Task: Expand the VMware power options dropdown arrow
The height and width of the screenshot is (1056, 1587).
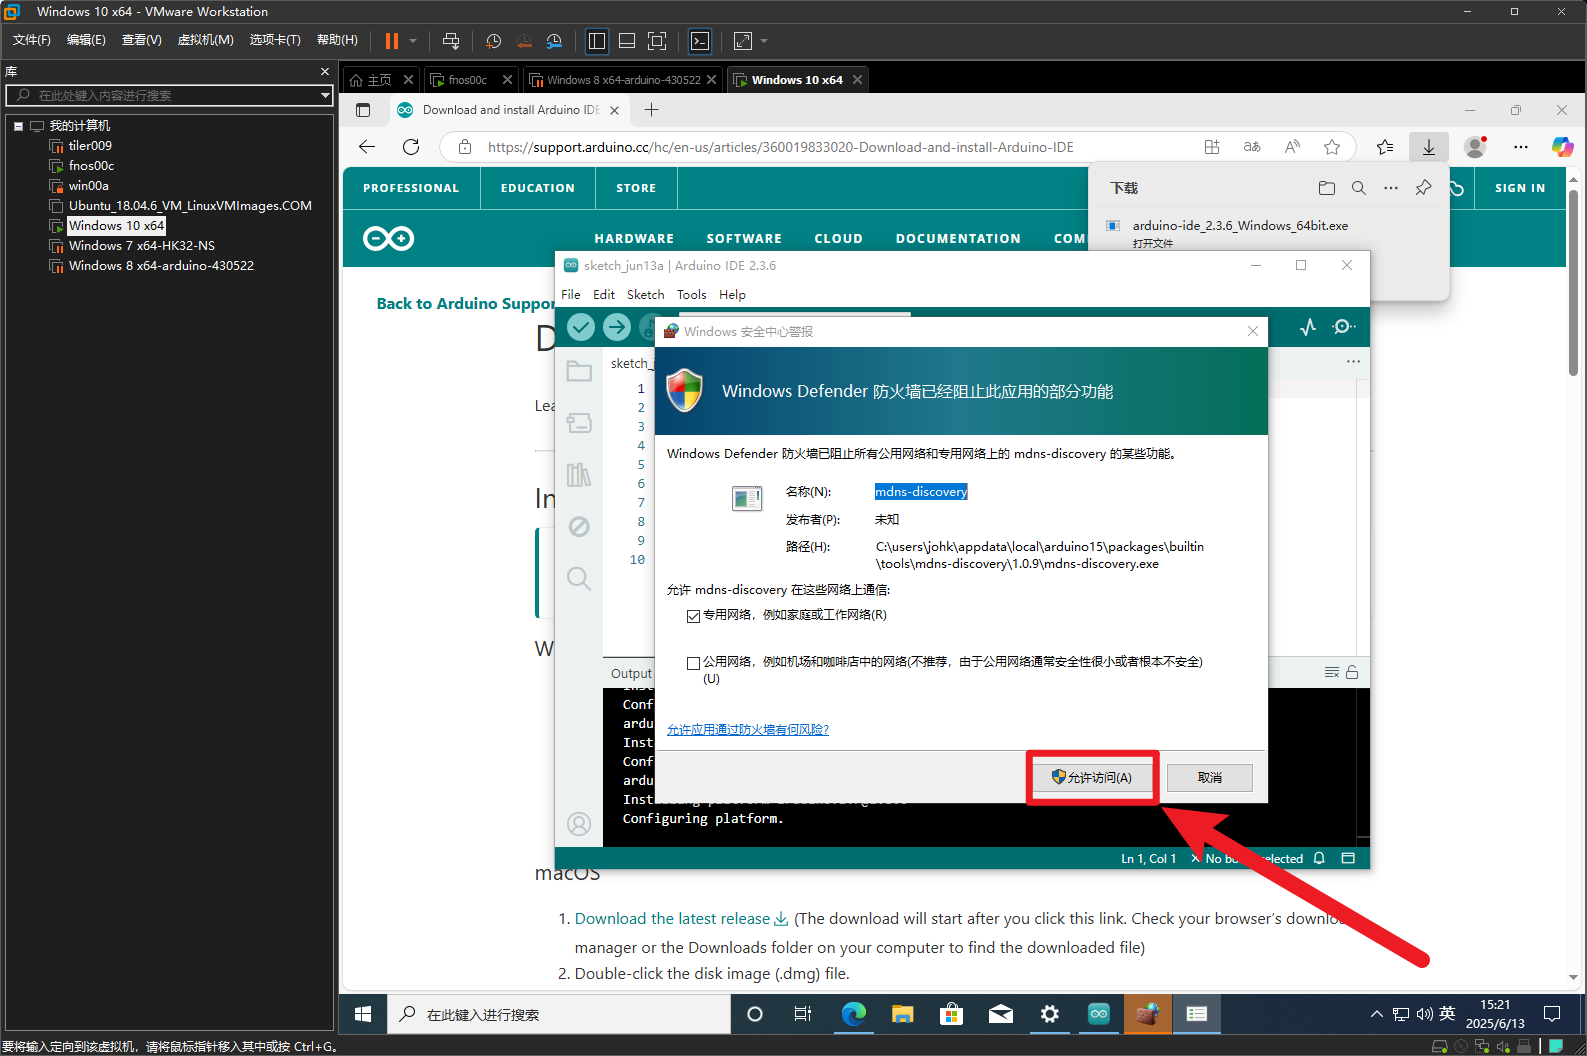Action: pos(413,41)
